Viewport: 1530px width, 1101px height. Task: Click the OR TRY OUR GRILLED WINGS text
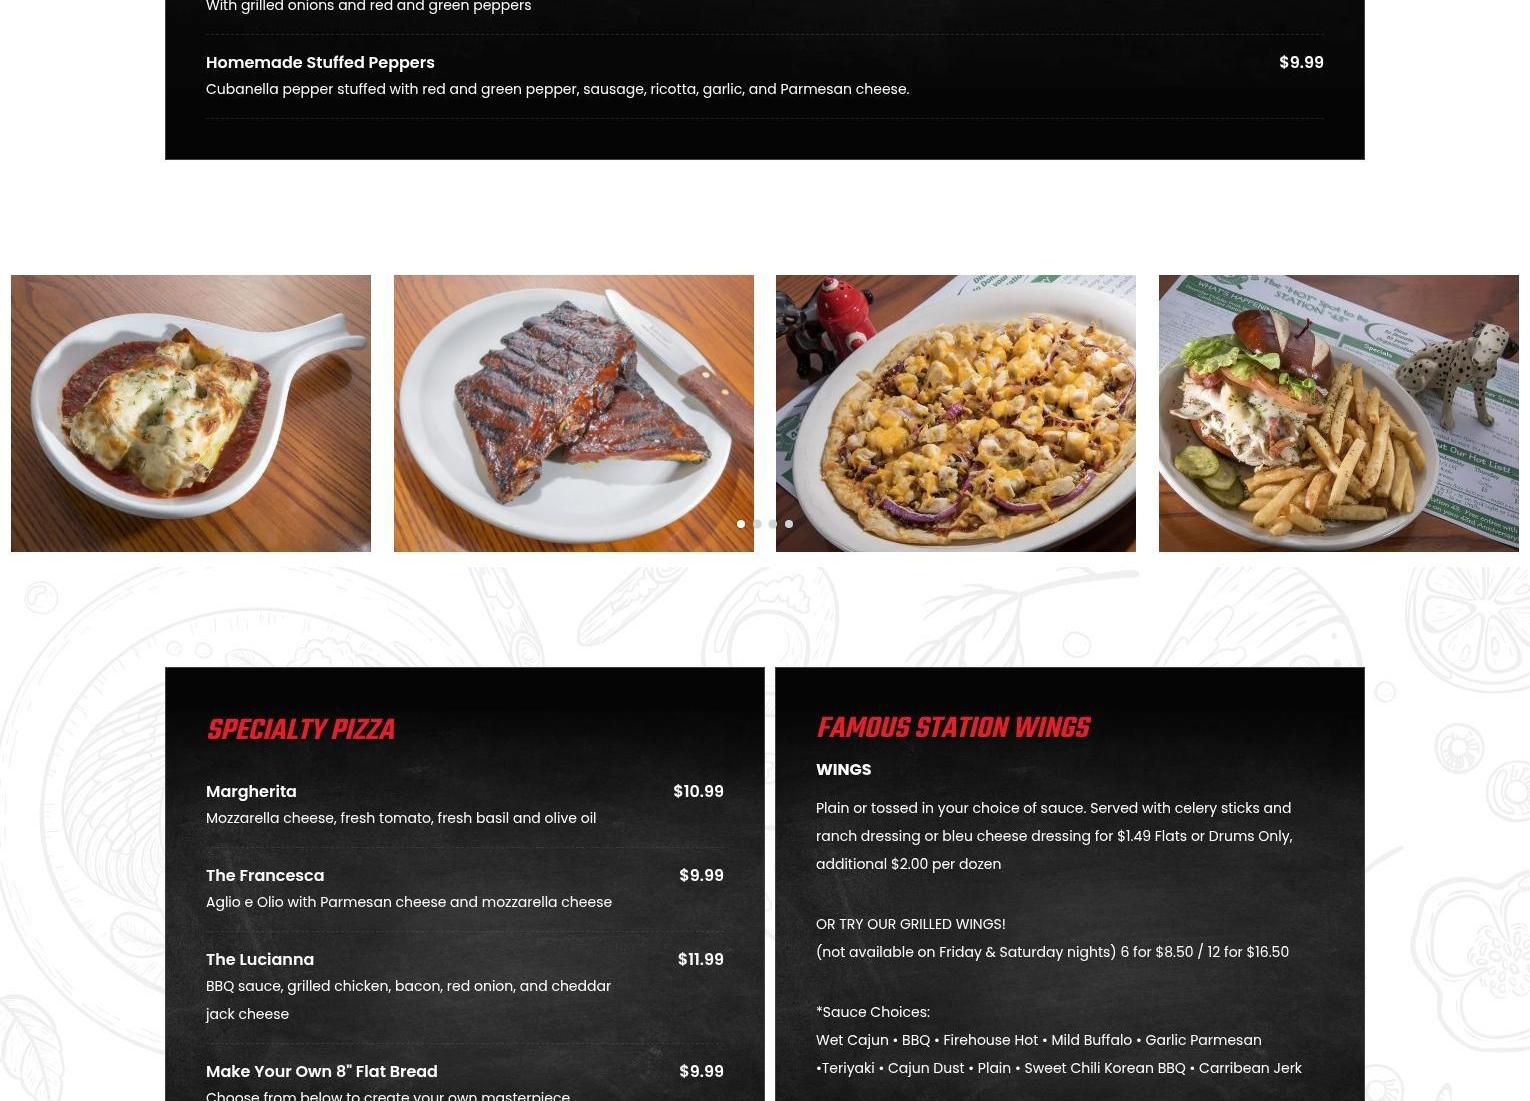911,924
